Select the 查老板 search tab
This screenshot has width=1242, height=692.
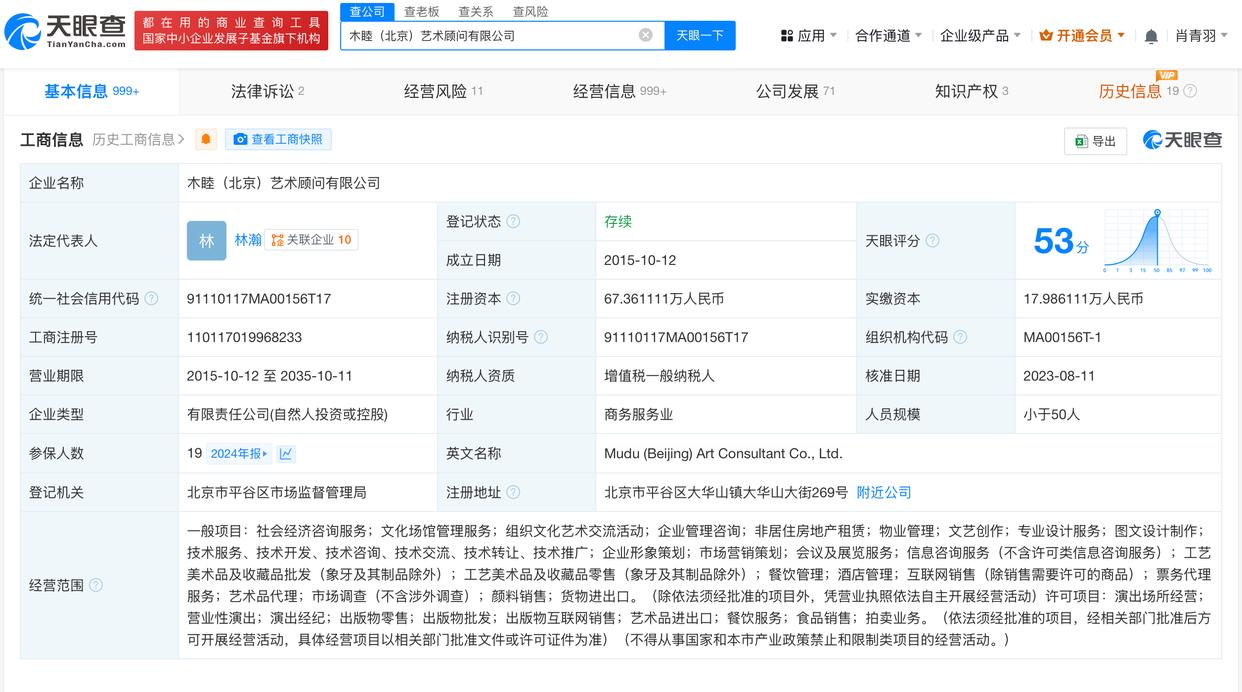421,12
